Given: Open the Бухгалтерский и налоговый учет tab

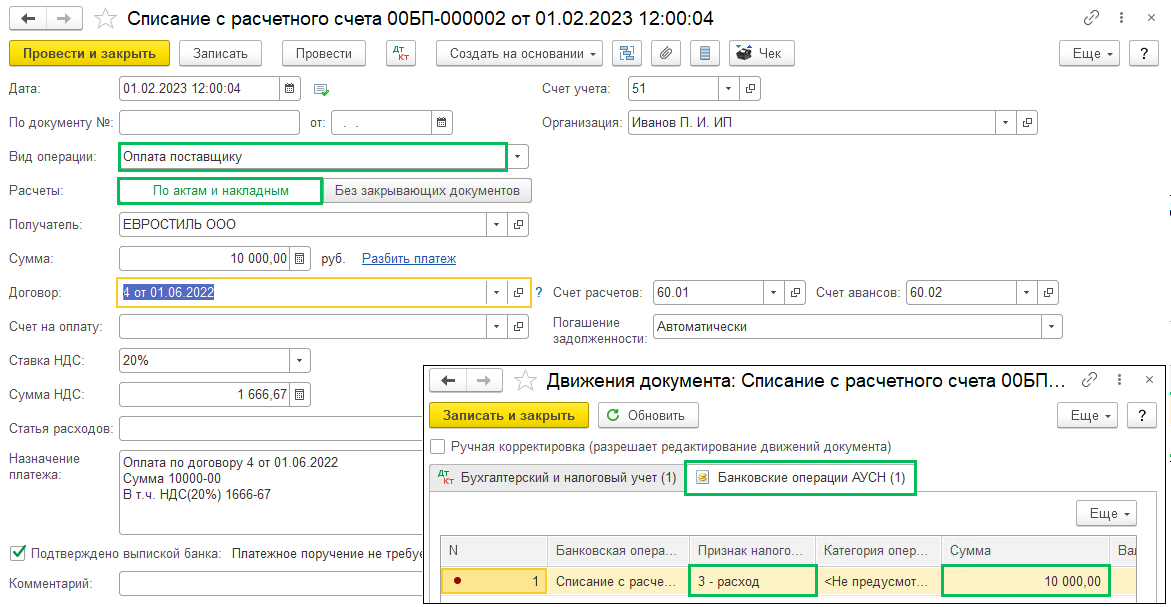Looking at the screenshot, I should (557, 478).
